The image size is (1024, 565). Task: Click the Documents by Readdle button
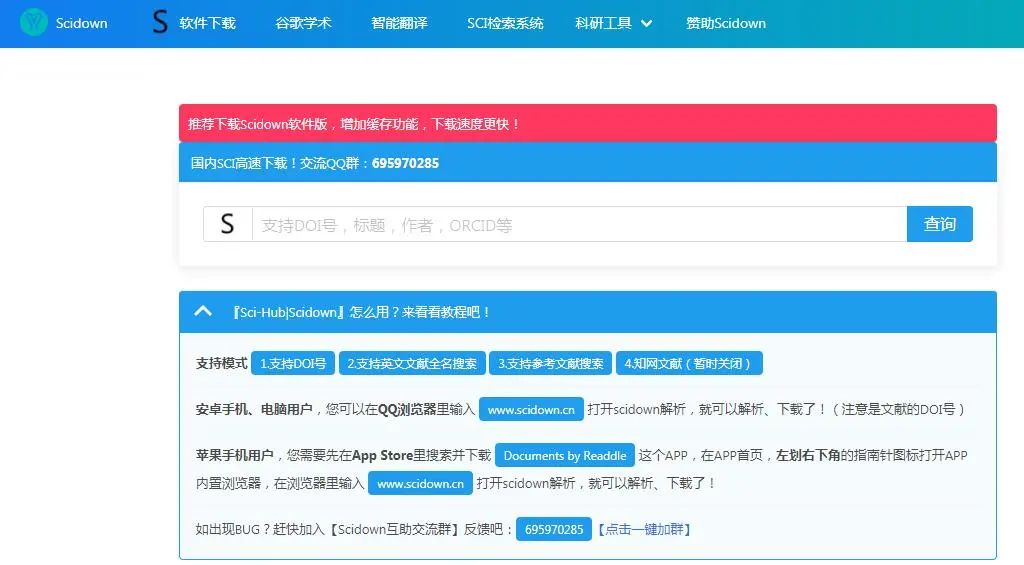565,455
